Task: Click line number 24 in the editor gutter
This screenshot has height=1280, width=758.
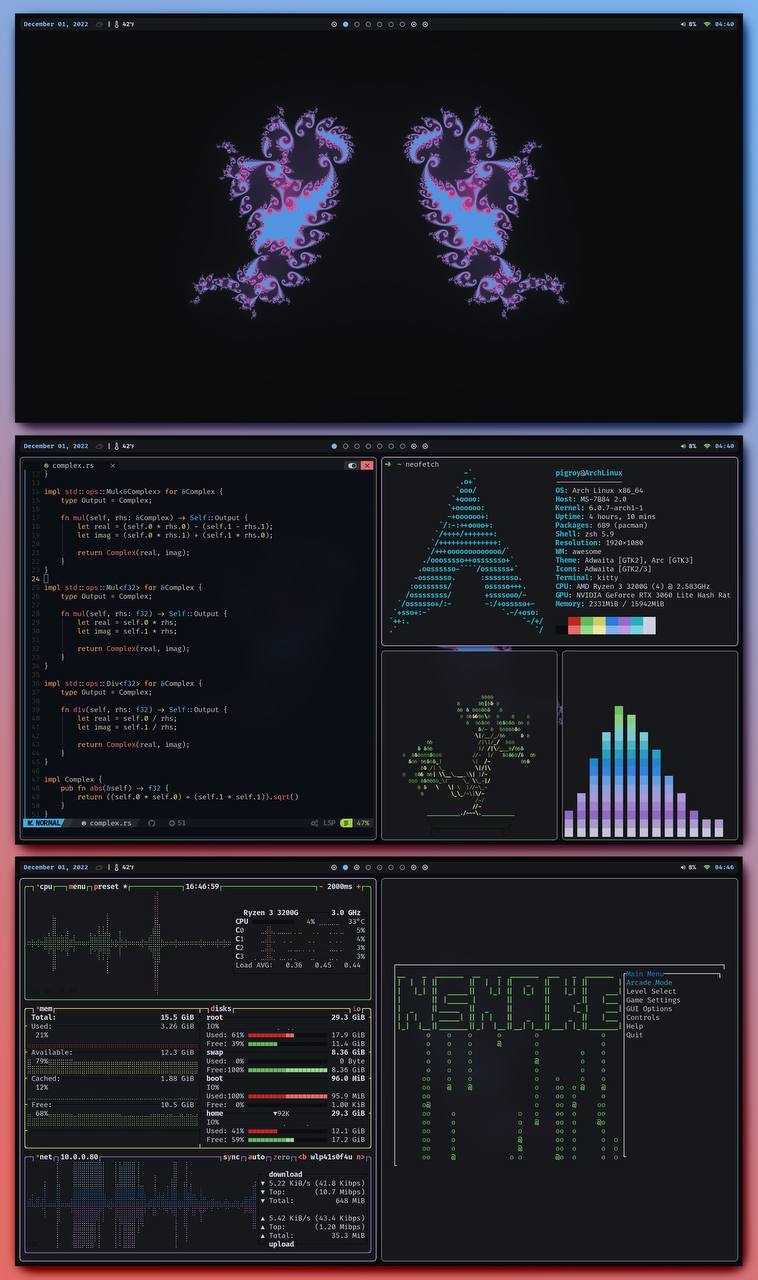Action: point(35,579)
